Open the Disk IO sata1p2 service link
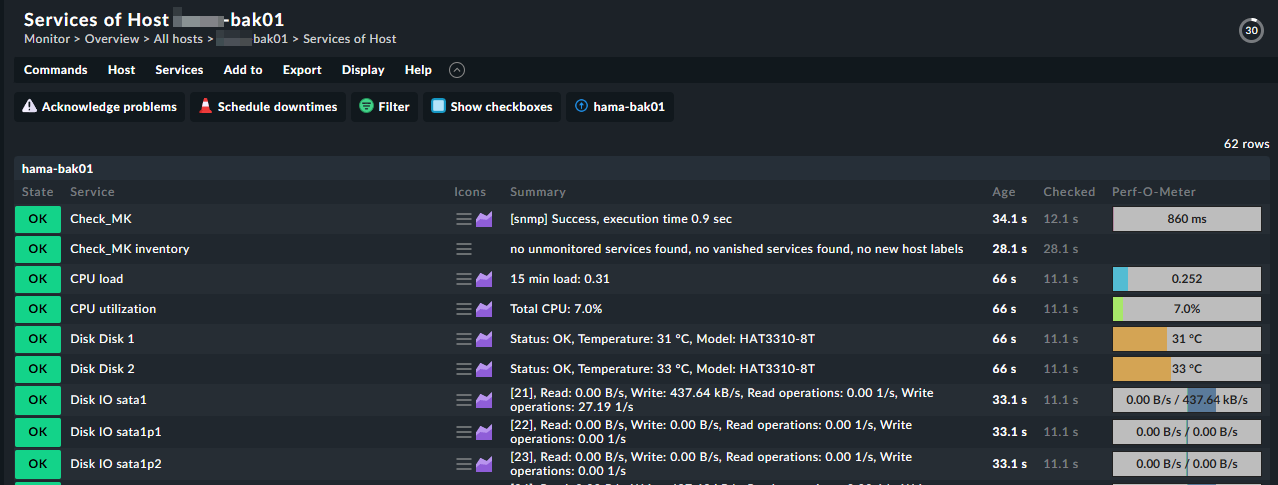The image size is (1278, 485). [116, 464]
